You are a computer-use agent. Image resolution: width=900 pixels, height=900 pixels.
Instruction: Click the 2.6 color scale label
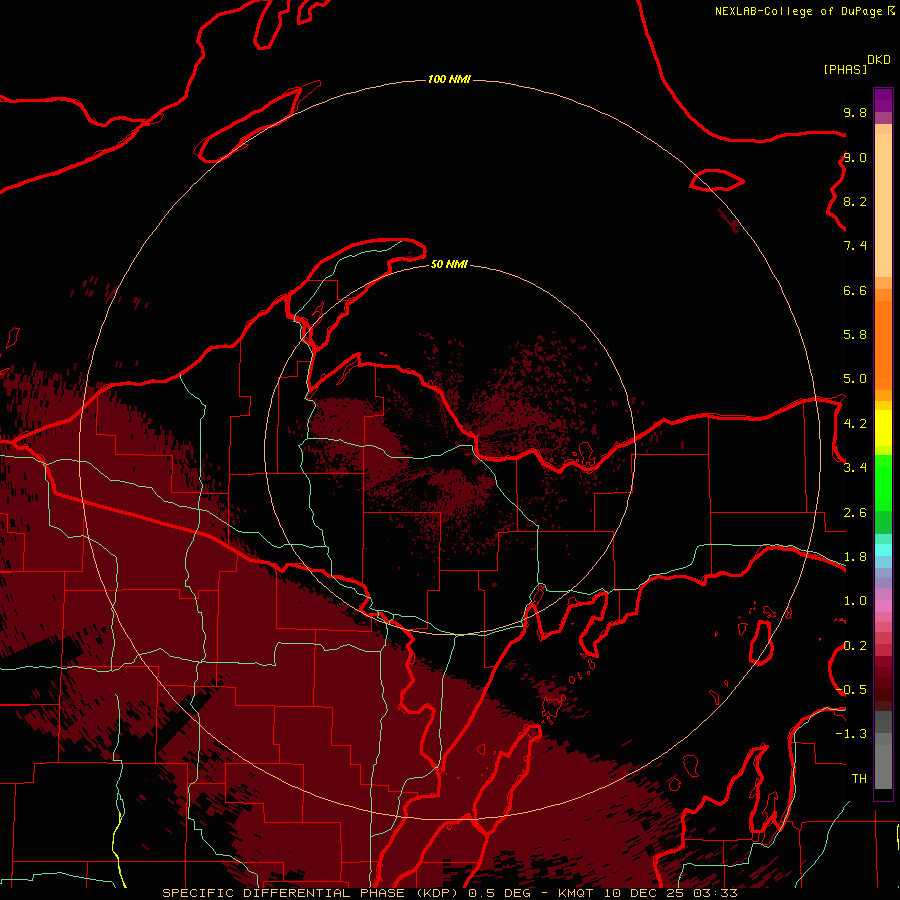[855, 513]
